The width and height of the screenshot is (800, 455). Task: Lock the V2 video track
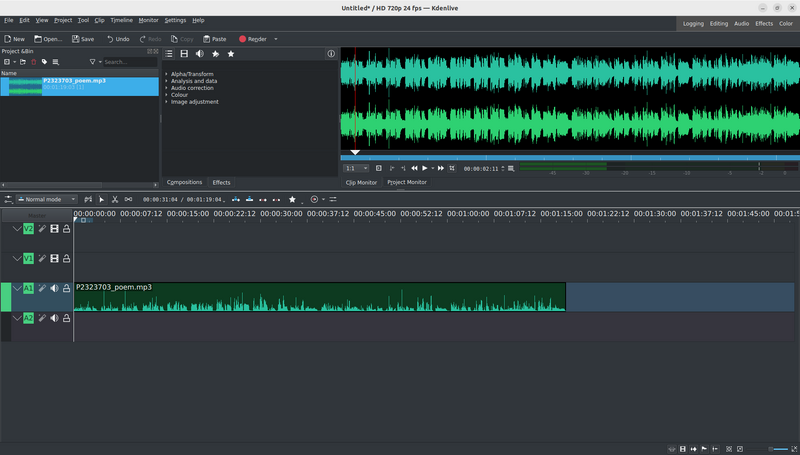(67, 229)
